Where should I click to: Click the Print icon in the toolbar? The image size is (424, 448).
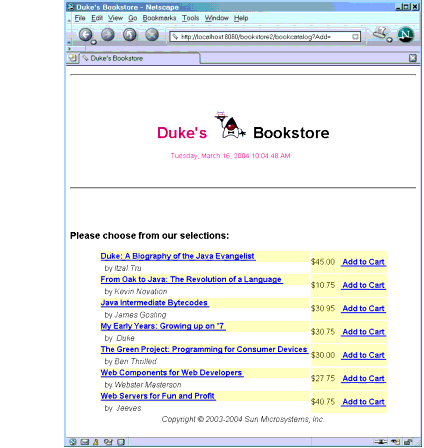(x=380, y=33)
